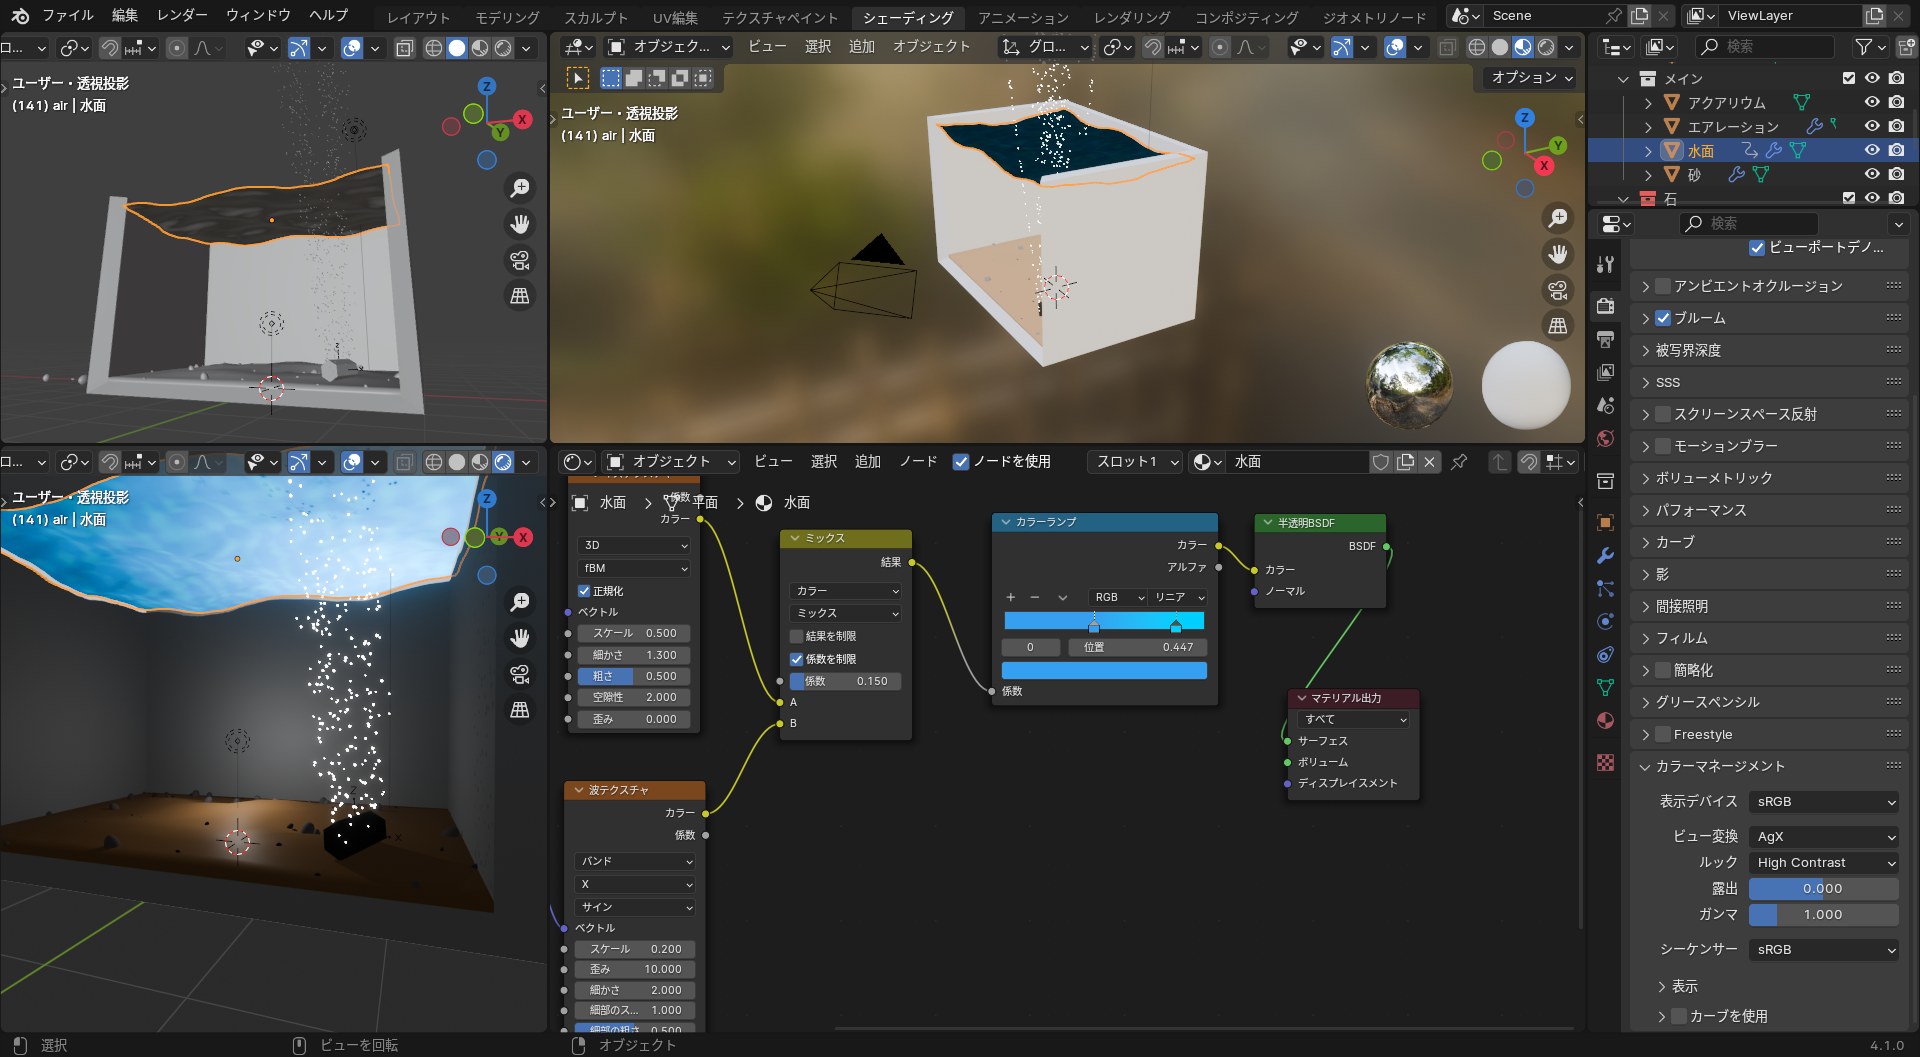Viewport: 1920px width, 1057px height.
Task: Open ファイル menu
Action: click(68, 15)
